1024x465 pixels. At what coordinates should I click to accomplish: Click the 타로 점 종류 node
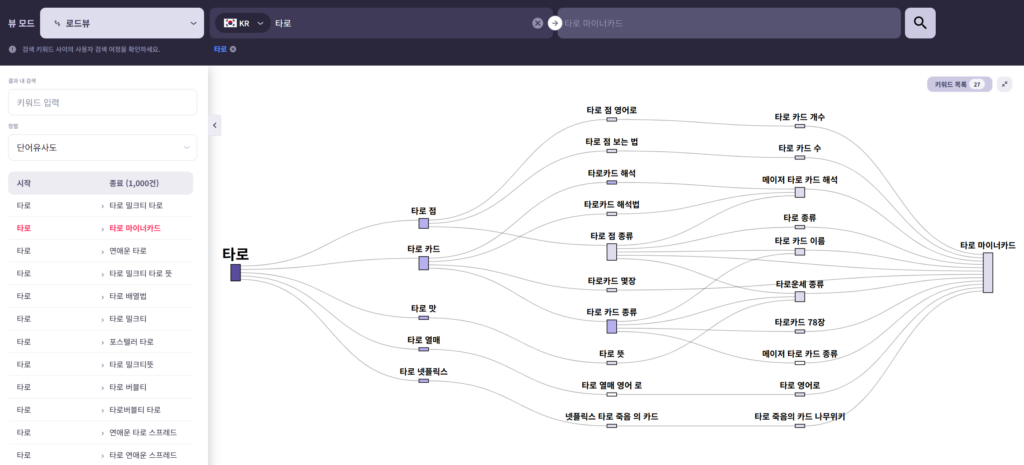click(x=611, y=252)
